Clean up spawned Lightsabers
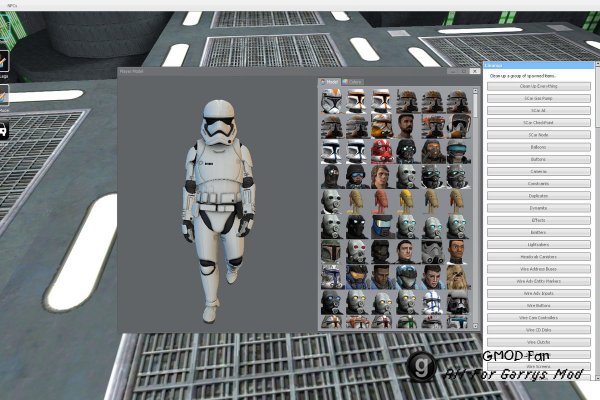Viewport: 600px width, 400px height. coord(538,245)
